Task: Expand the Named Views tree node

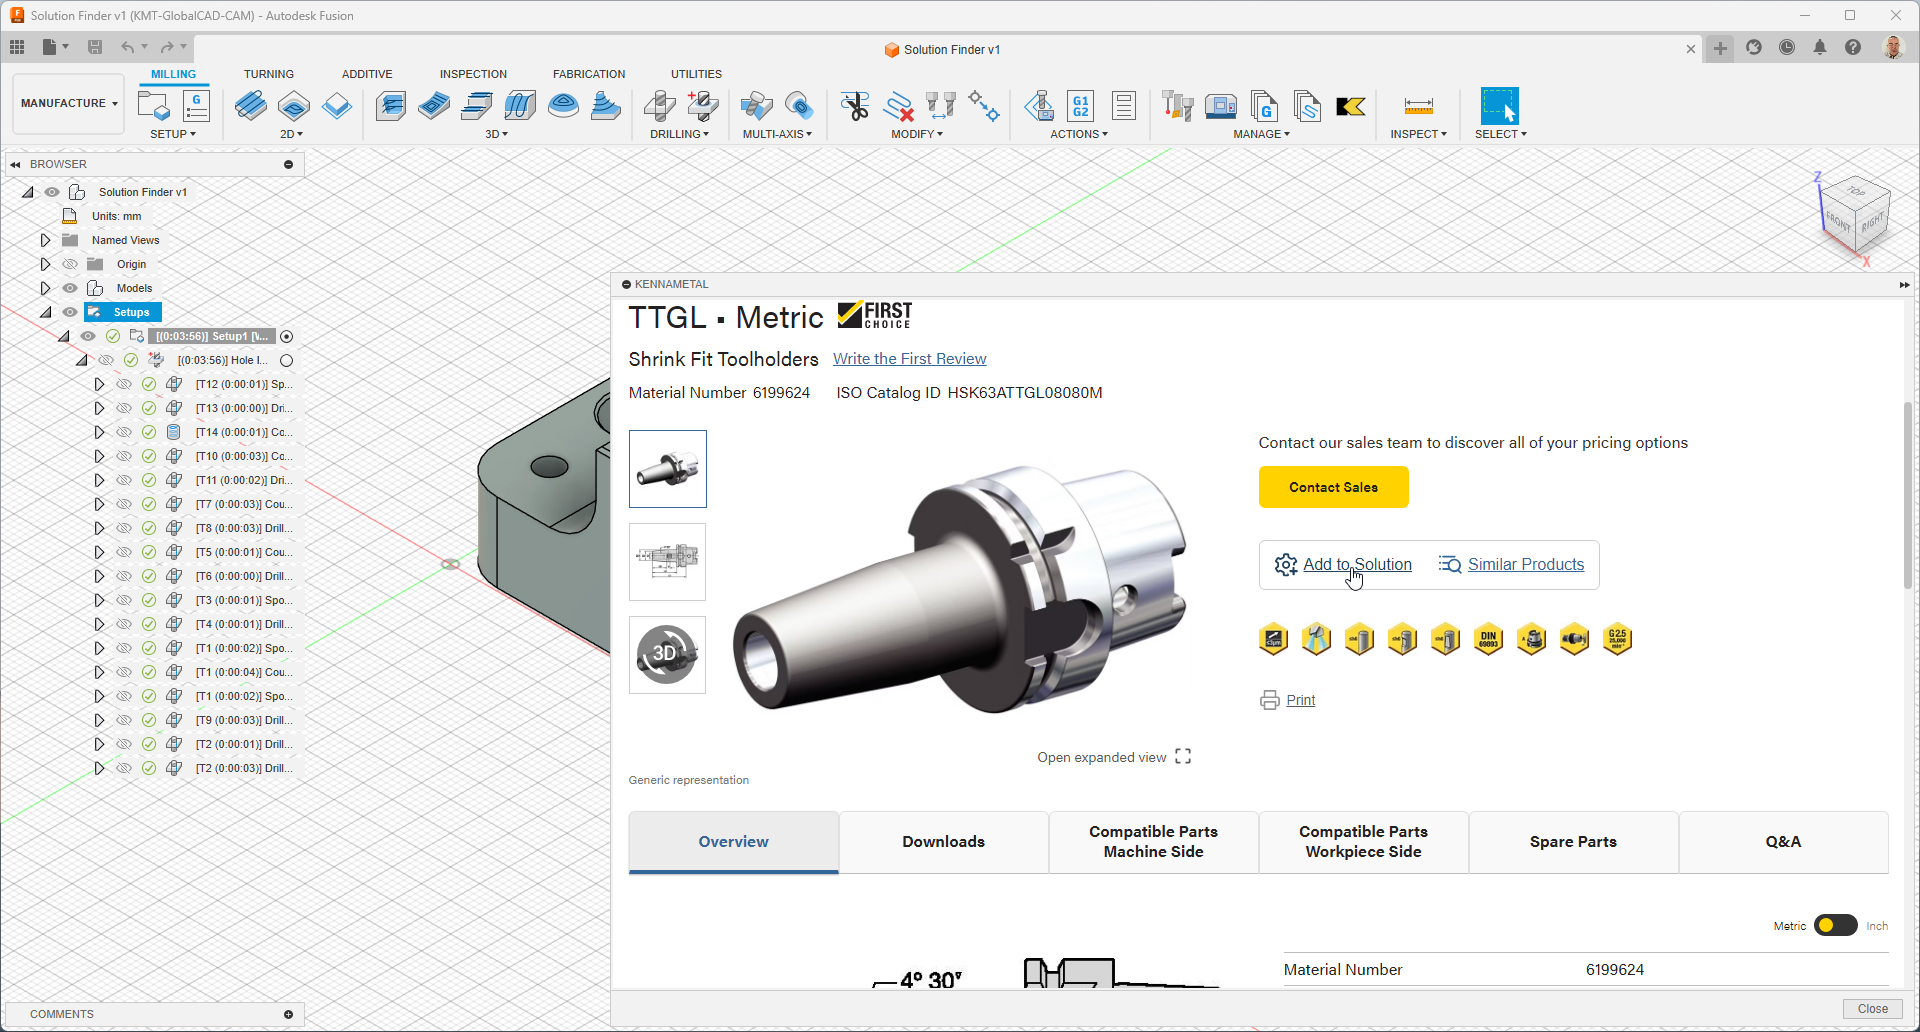Action: [45, 240]
